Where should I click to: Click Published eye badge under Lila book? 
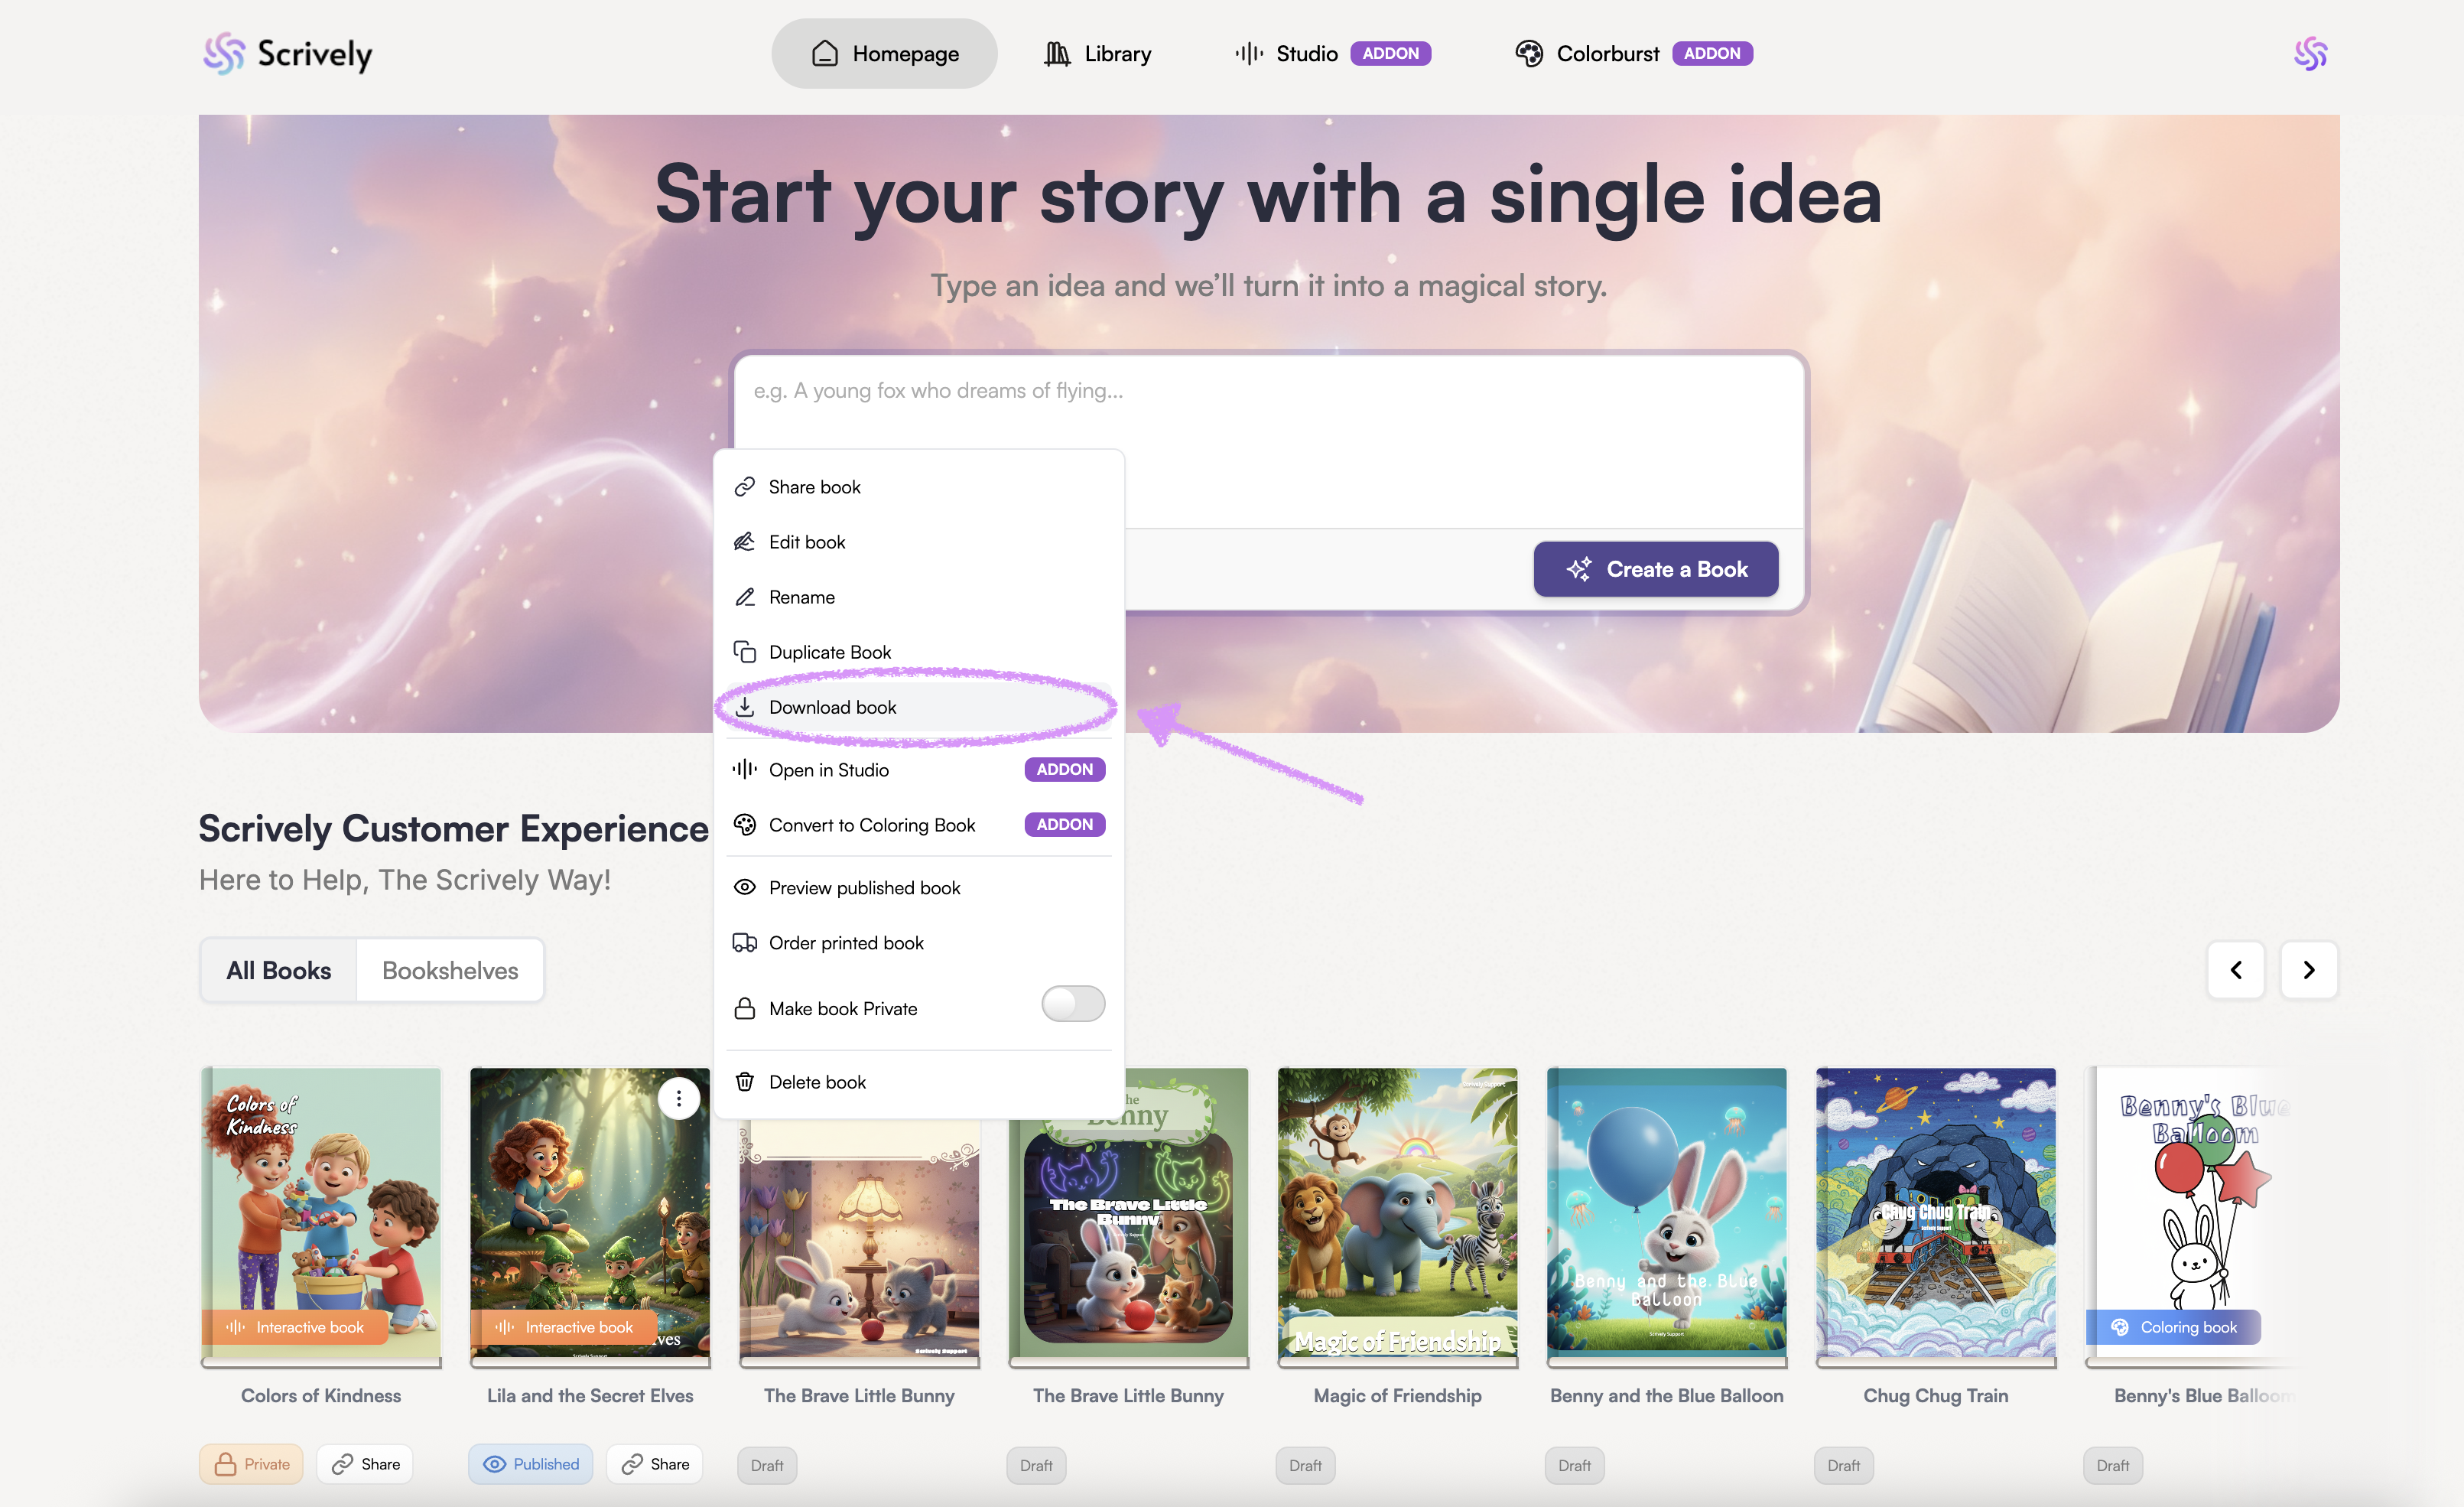click(x=531, y=1464)
